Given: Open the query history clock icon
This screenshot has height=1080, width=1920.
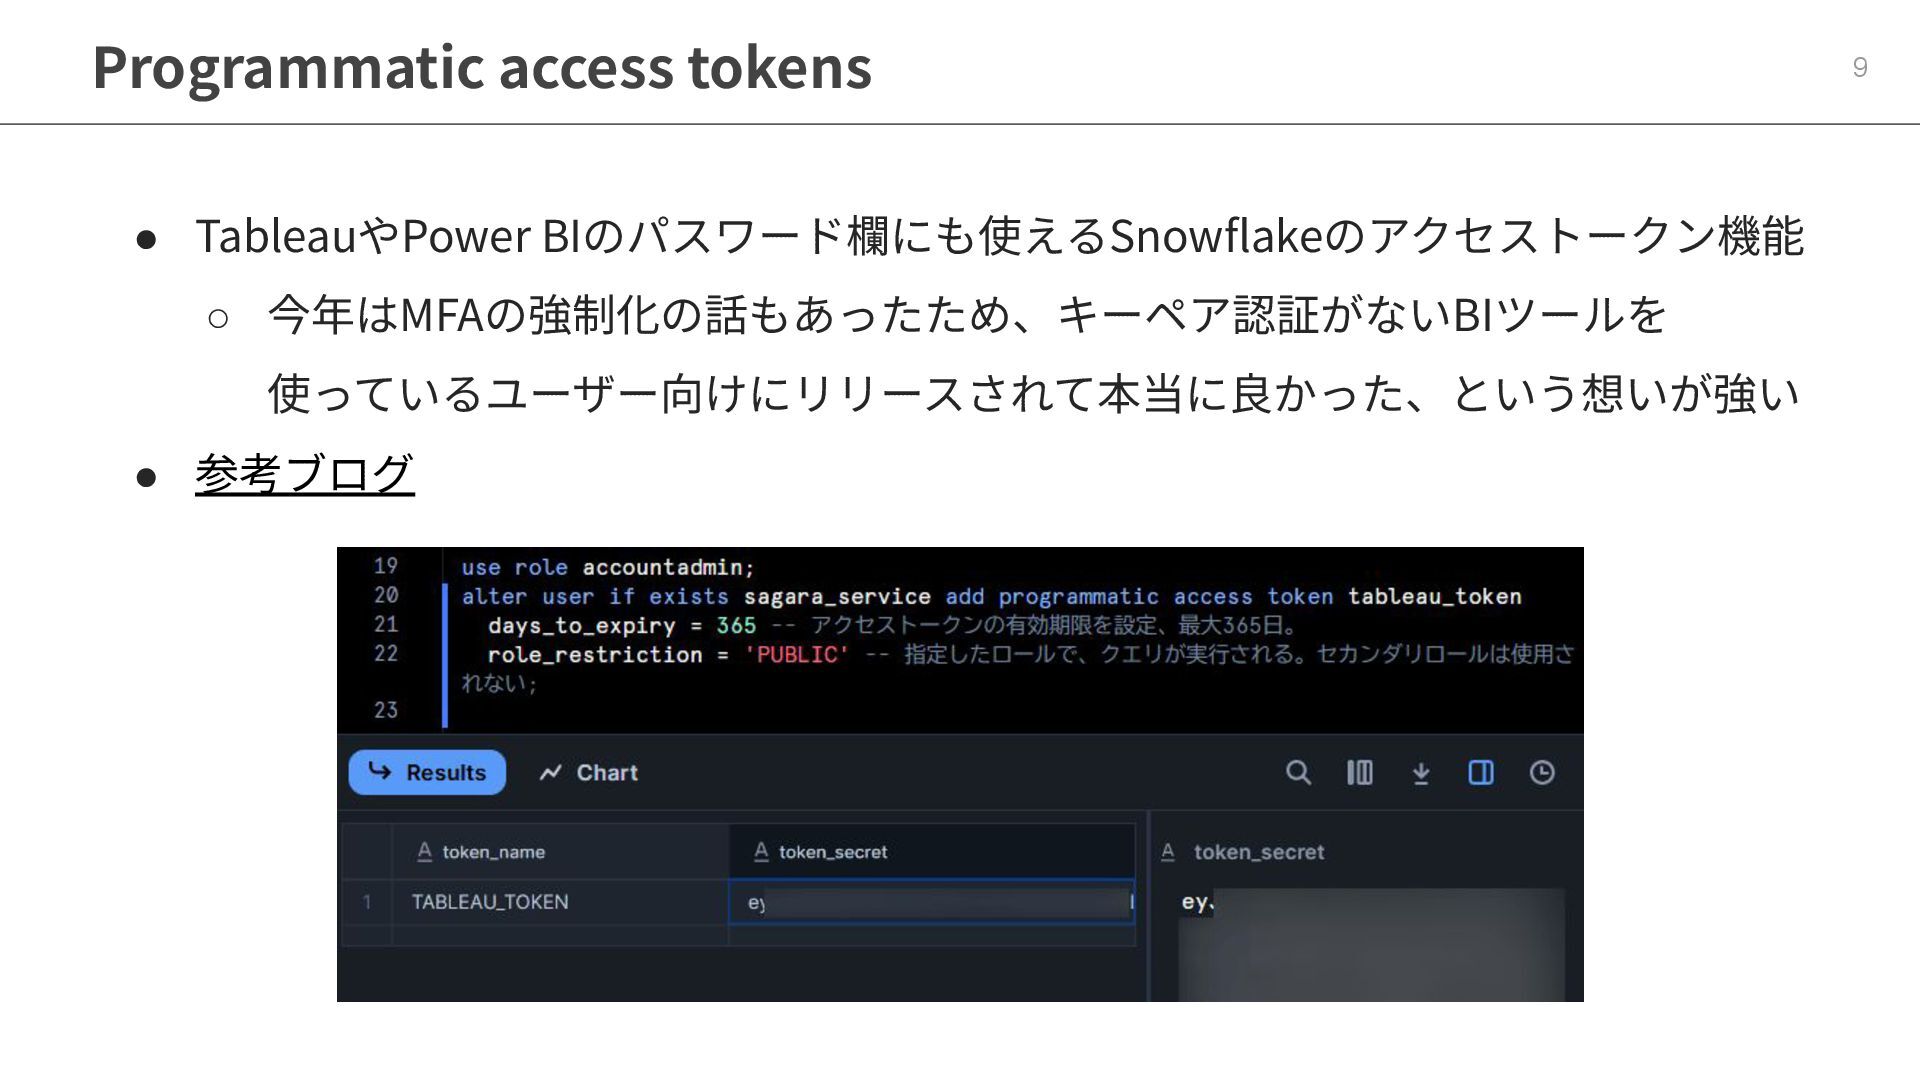Looking at the screenshot, I should (x=1542, y=772).
